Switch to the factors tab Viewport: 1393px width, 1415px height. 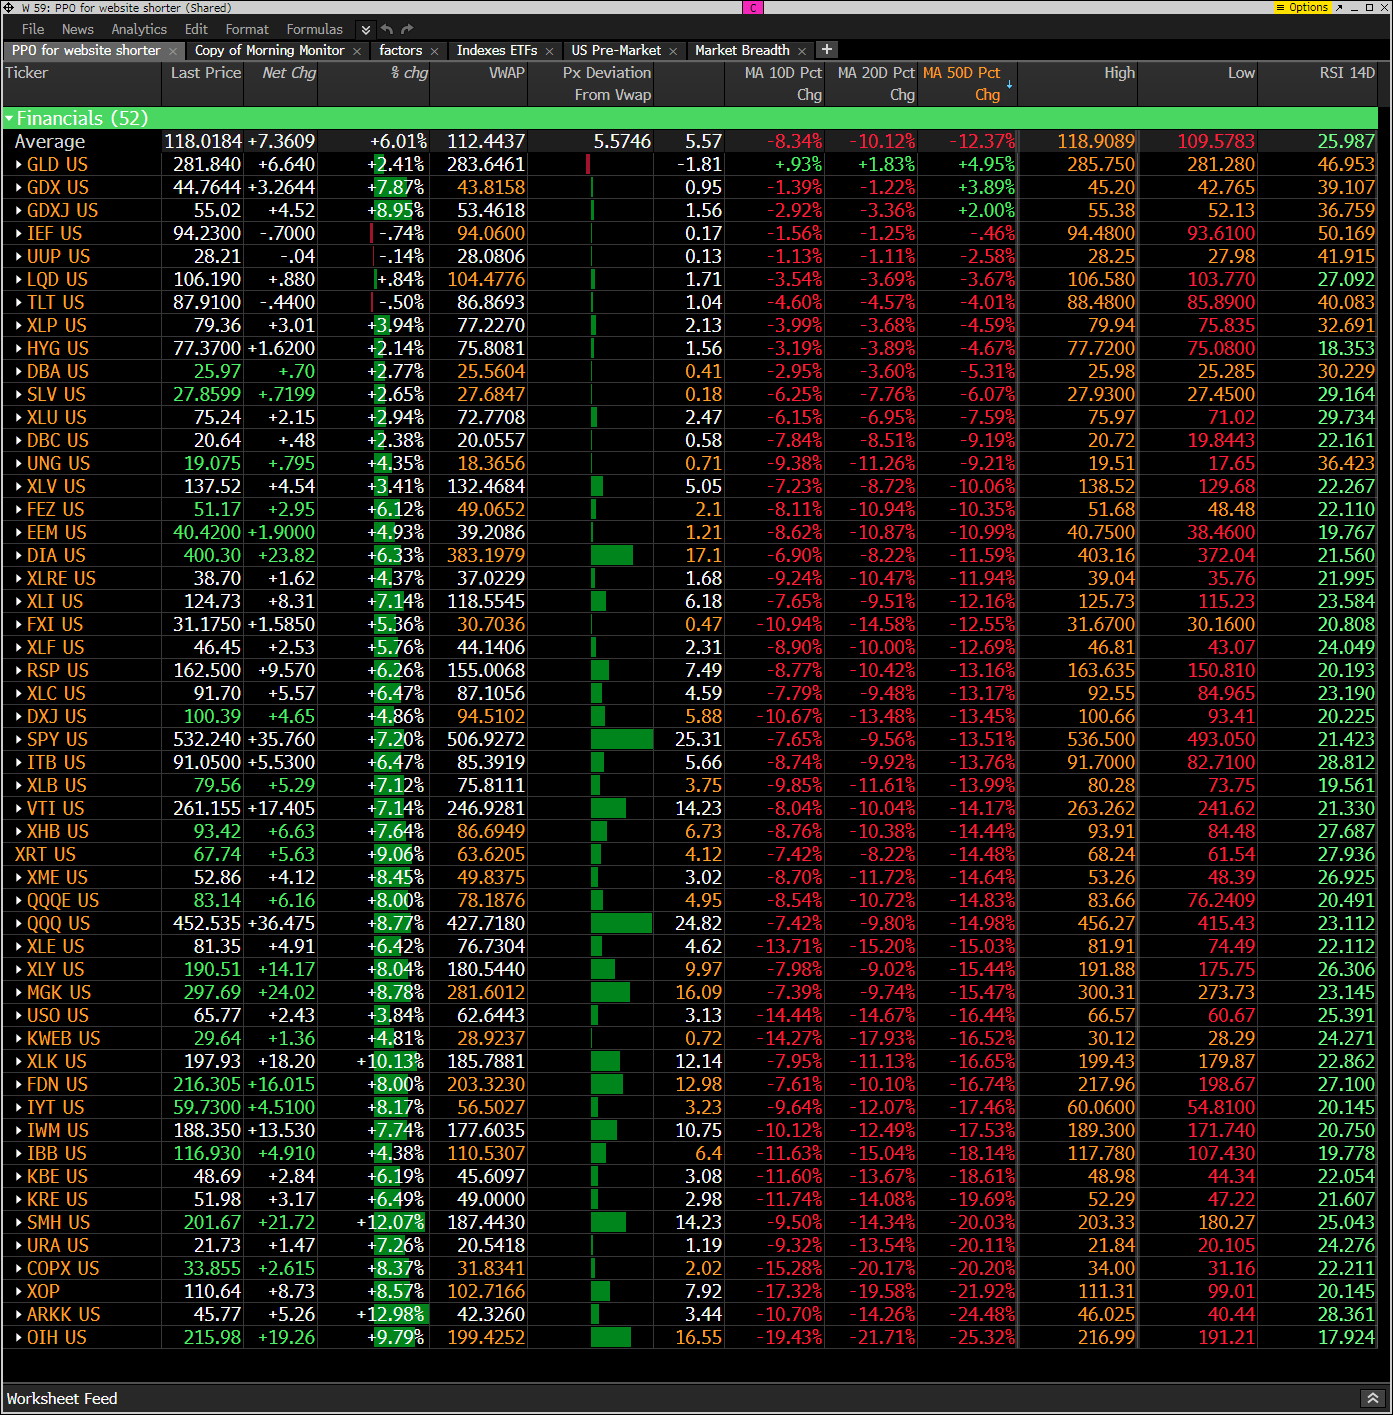pyautogui.click(x=401, y=50)
